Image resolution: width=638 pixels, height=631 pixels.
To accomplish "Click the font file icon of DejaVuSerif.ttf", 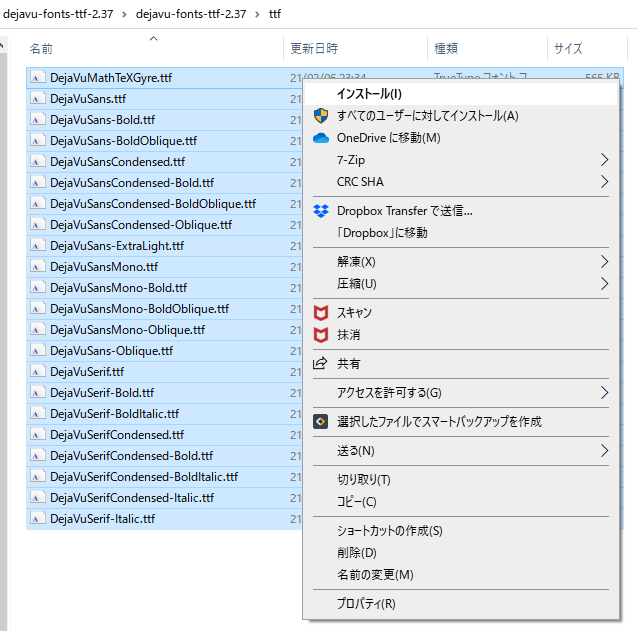I will pos(37,372).
